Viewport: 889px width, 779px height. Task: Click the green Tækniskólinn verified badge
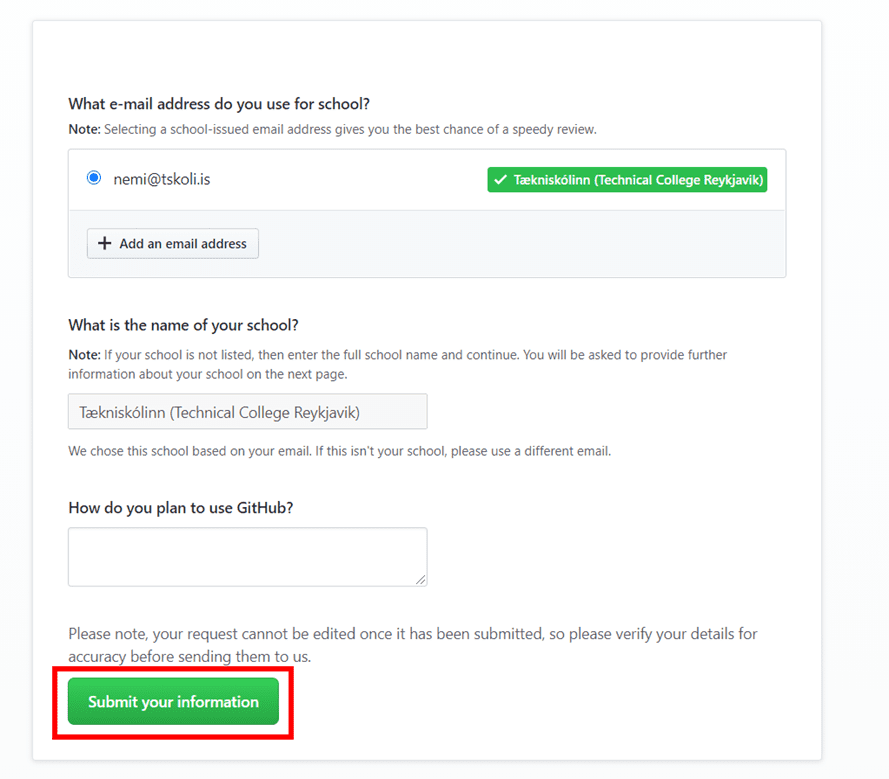(x=627, y=180)
